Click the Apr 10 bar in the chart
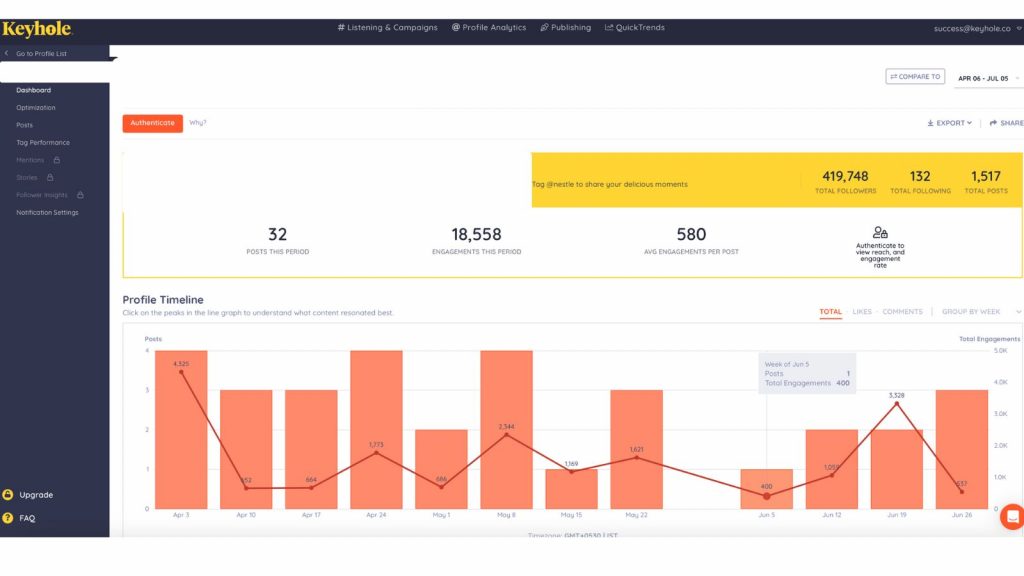The height and width of the screenshot is (576, 1024). tap(246, 449)
